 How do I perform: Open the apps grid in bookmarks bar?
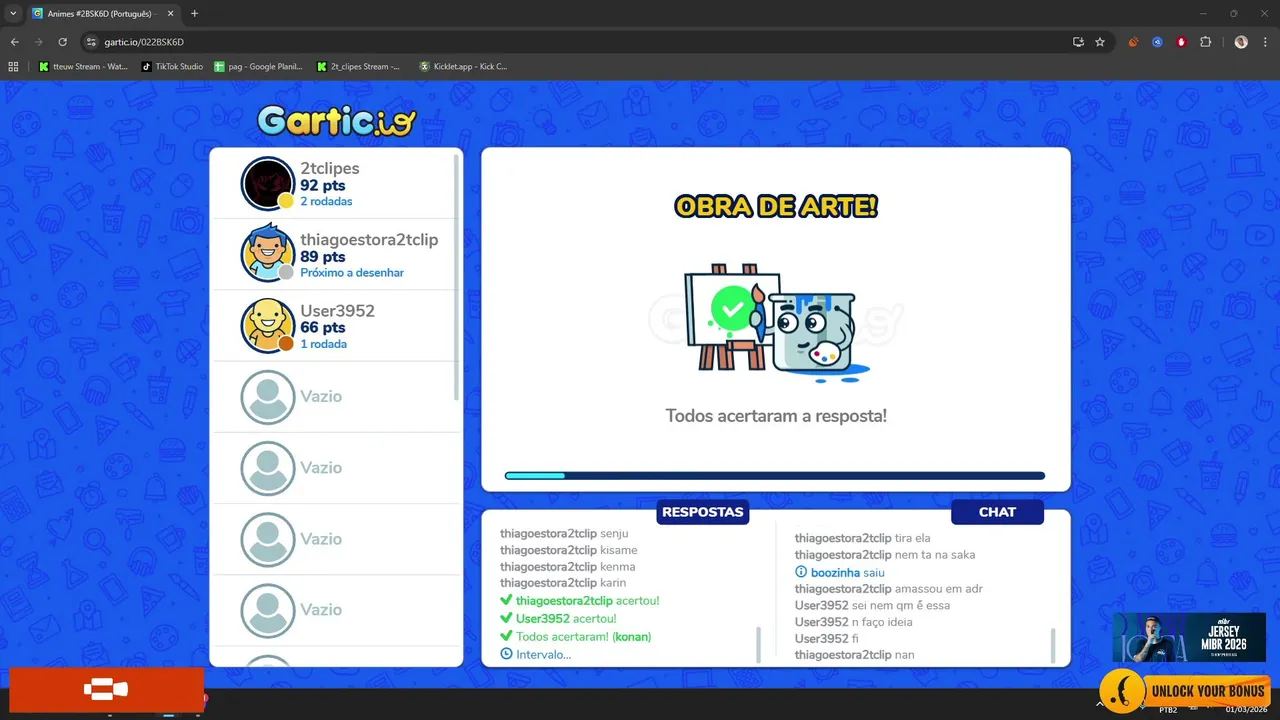tap(13, 67)
